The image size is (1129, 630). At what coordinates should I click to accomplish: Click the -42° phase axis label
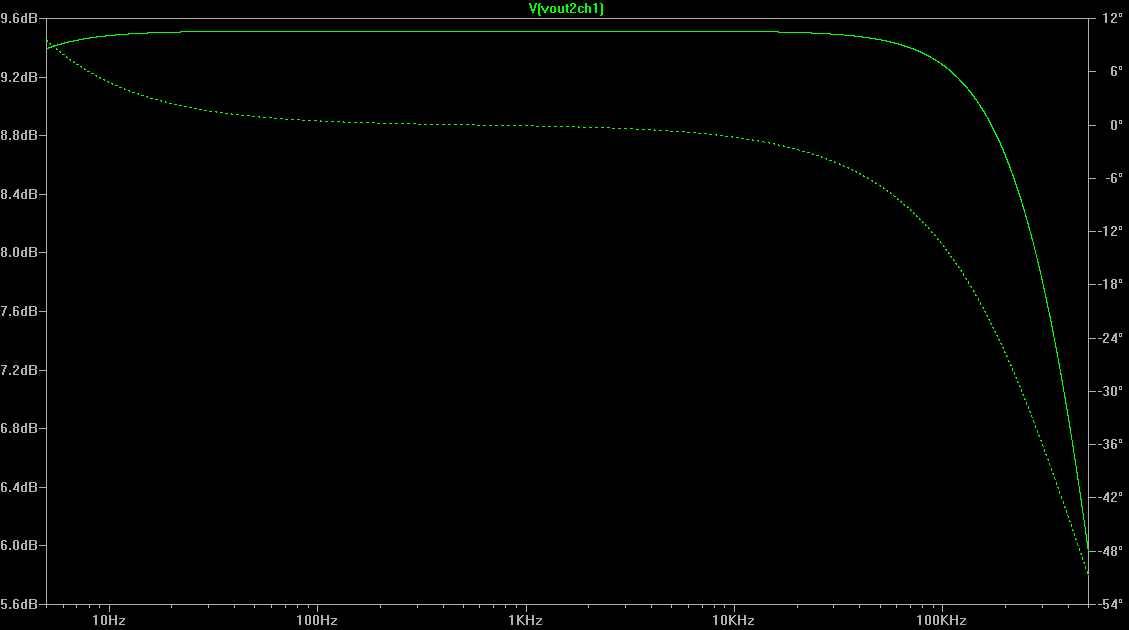coord(1111,498)
